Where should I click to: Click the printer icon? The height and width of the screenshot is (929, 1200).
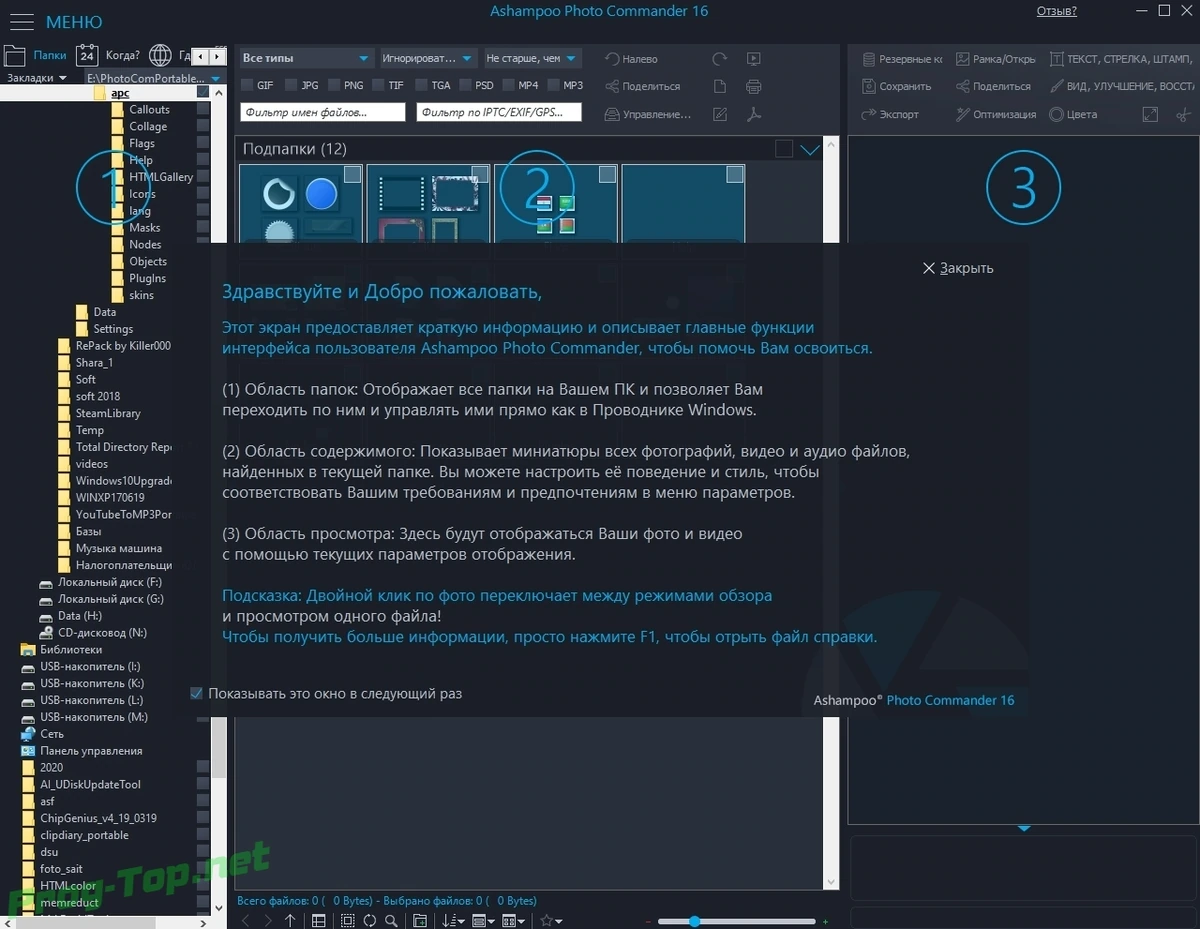[754, 86]
